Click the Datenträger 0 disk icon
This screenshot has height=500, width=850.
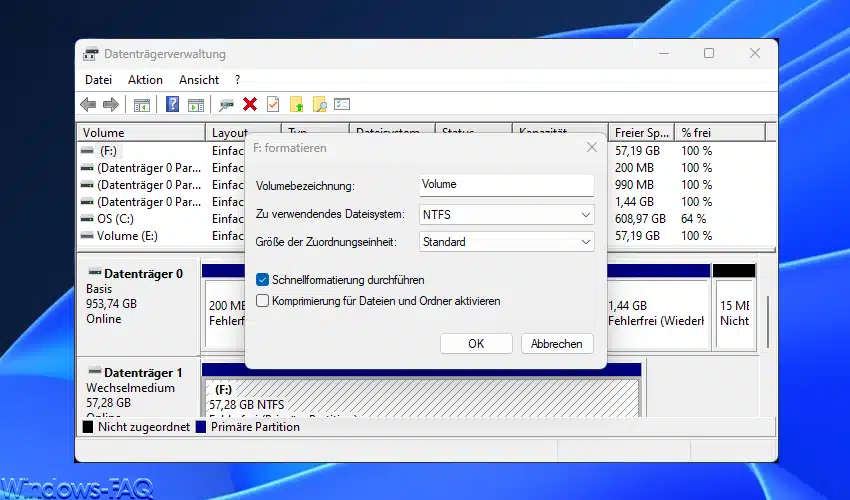pos(95,272)
